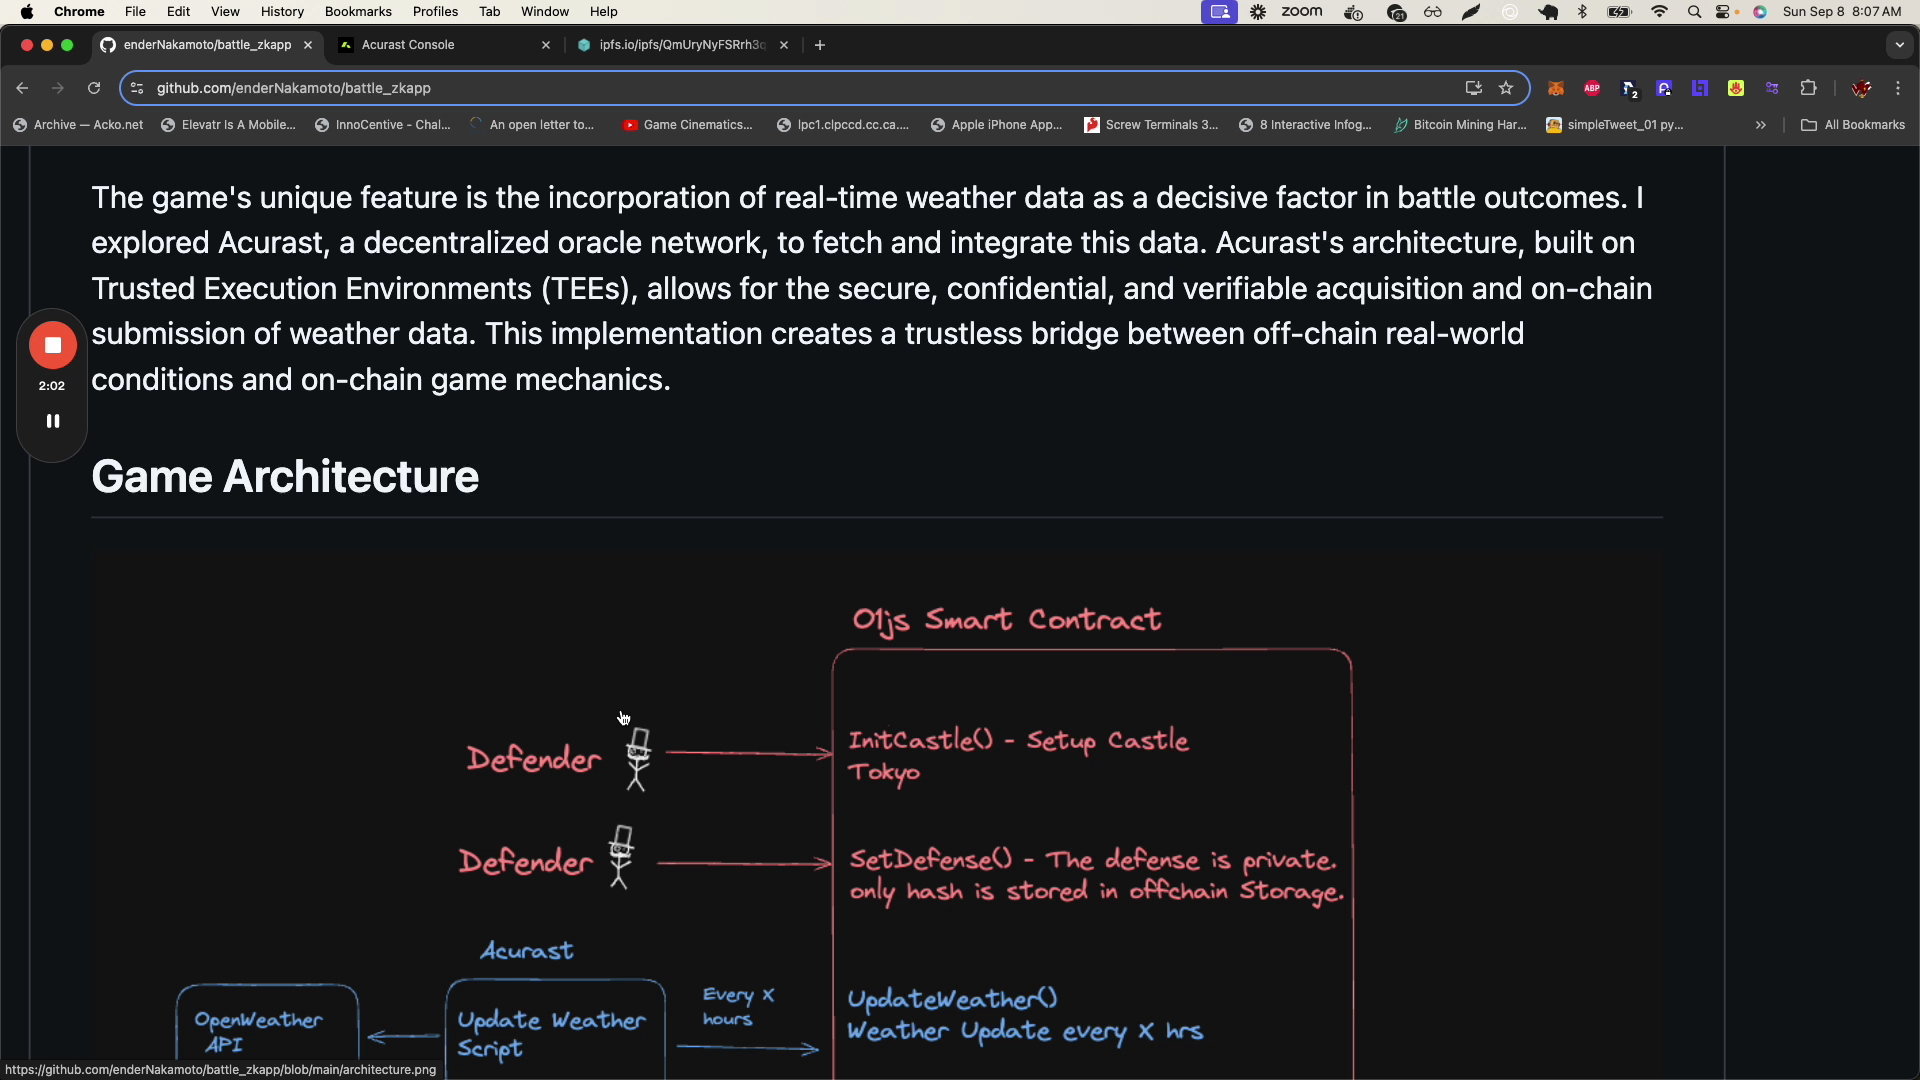Open the date and time display

(1842, 11)
